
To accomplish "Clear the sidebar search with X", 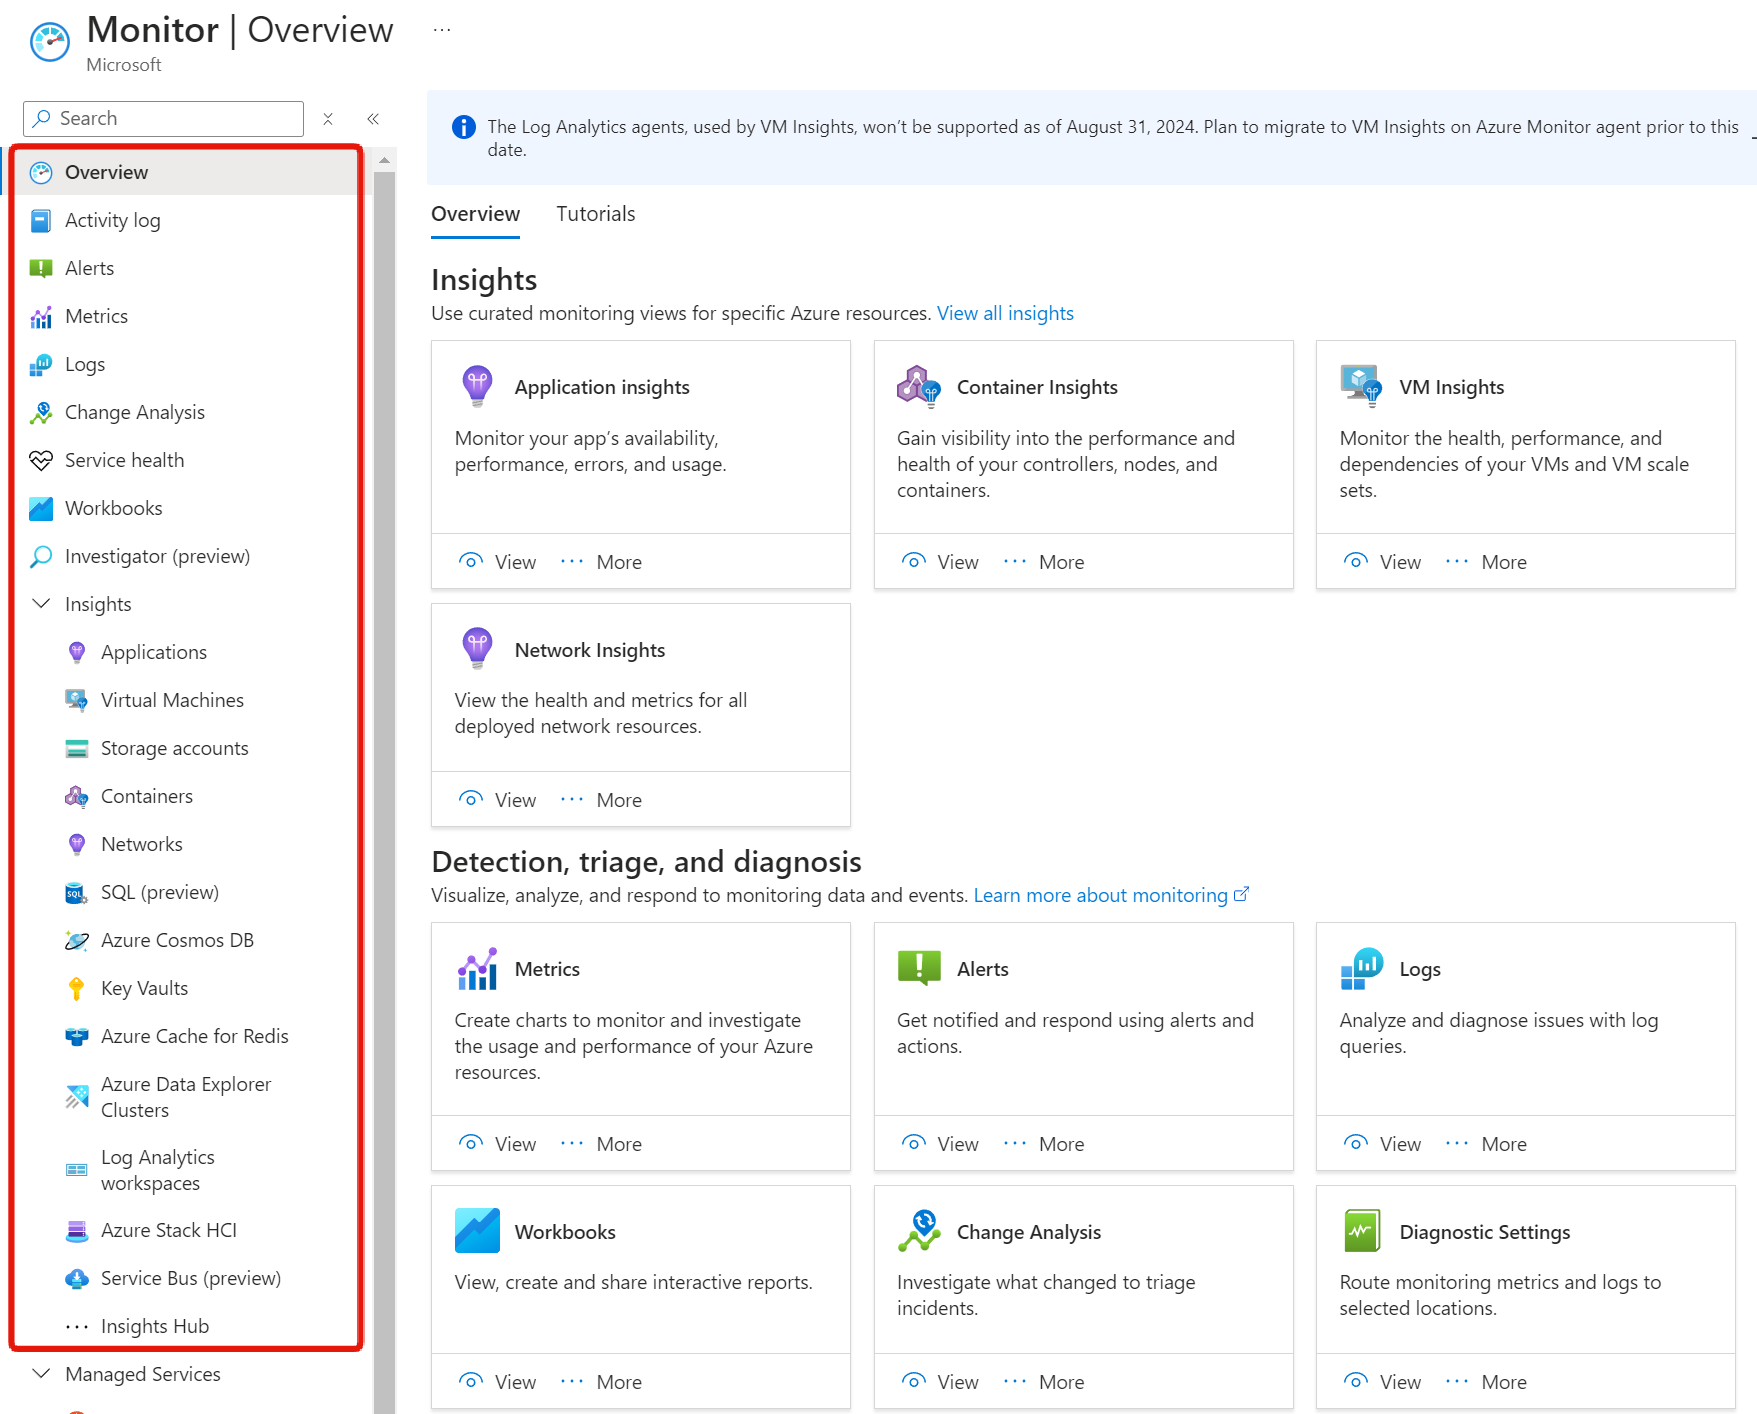I will [328, 119].
